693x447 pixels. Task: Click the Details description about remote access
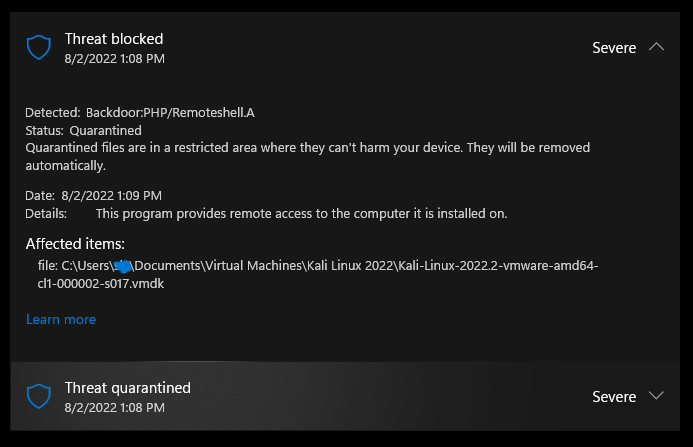(301, 213)
